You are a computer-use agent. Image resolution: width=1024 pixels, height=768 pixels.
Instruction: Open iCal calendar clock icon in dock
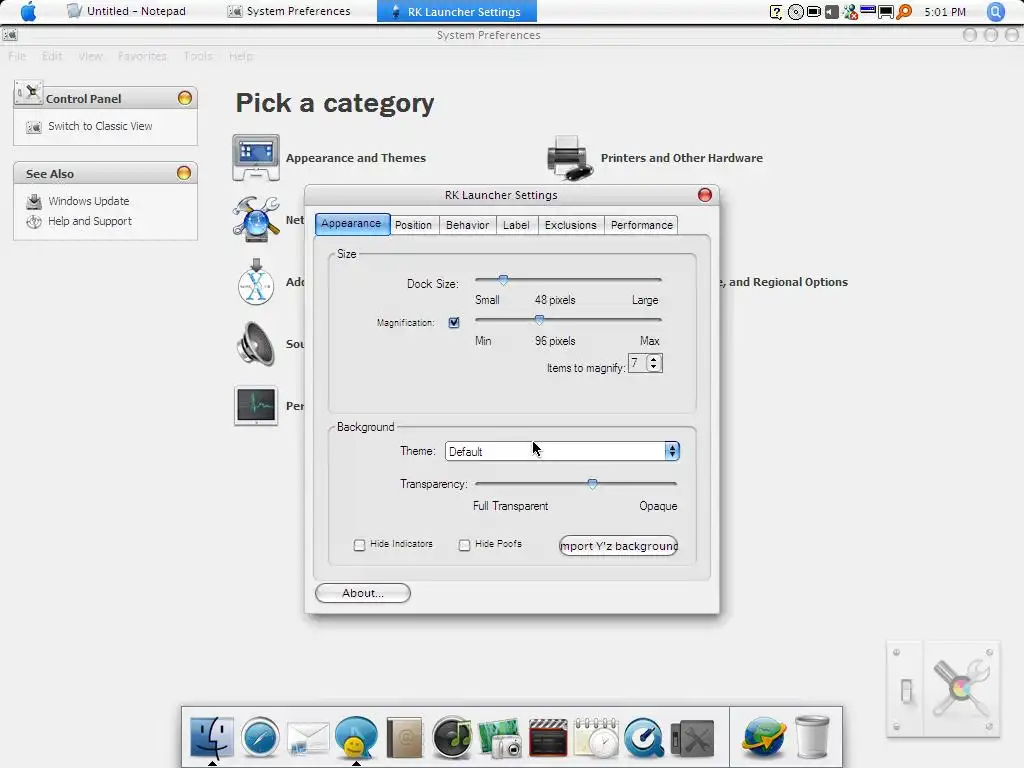point(596,738)
